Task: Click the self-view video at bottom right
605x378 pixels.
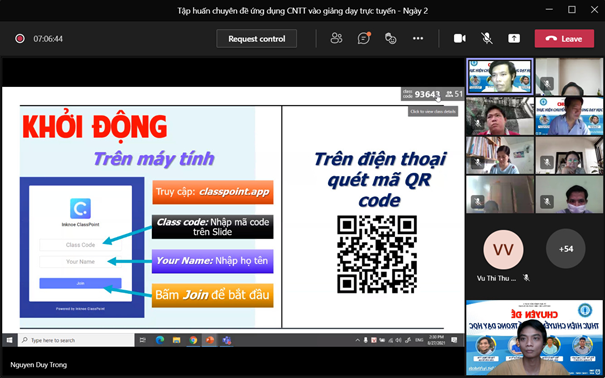Action: point(534,338)
